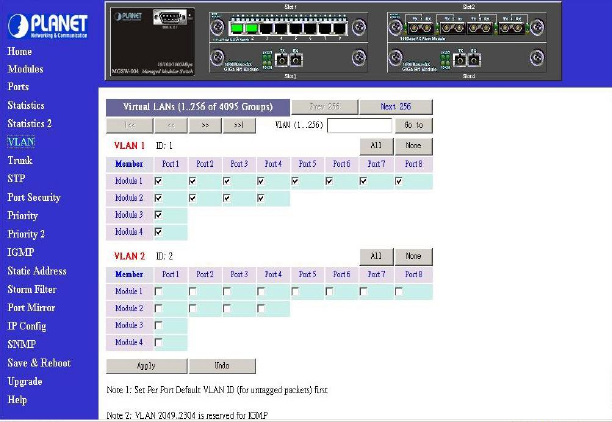Open Storm Filter settings
This screenshot has width=612, height=422.
pyautogui.click(x=32, y=289)
